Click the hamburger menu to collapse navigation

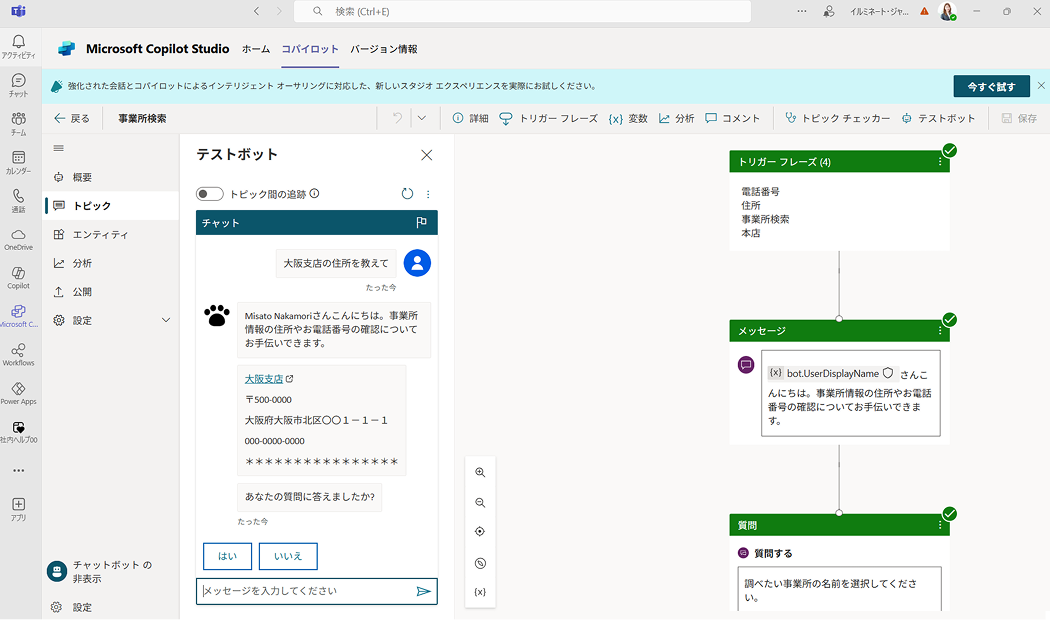59,148
